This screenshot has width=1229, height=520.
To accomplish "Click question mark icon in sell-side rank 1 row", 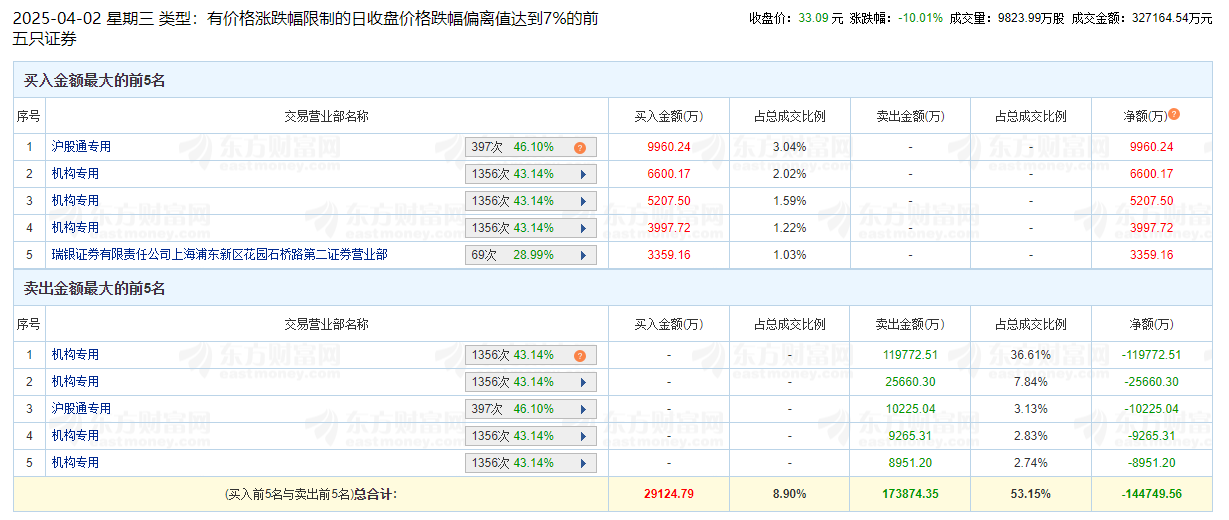I will tap(580, 356).
